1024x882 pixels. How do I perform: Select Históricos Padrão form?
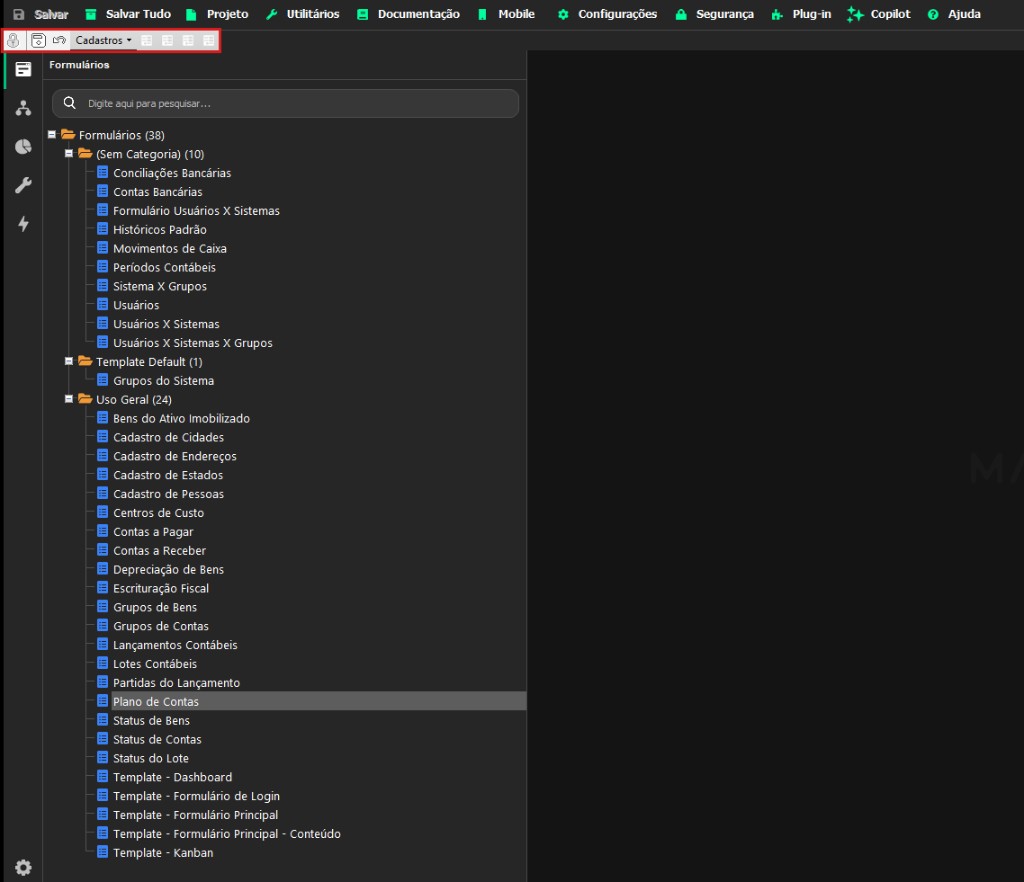[x=159, y=230]
